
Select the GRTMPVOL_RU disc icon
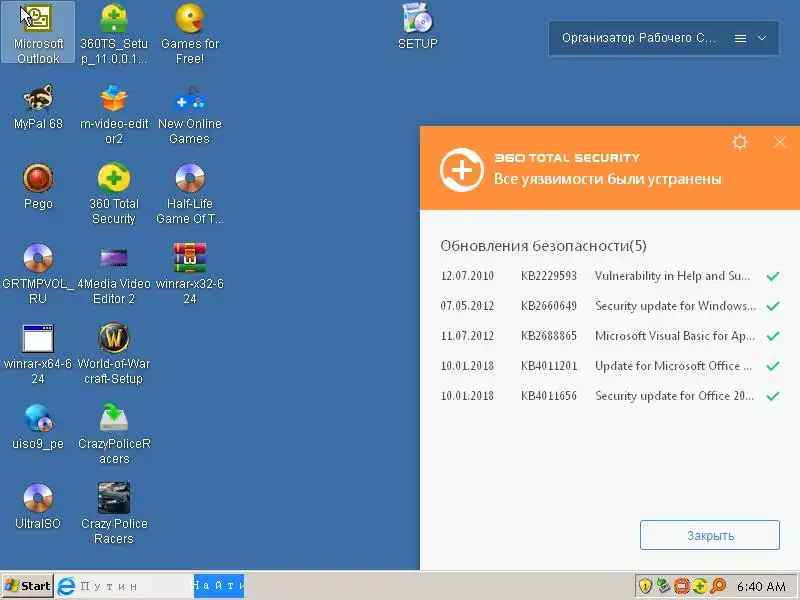[38, 274]
